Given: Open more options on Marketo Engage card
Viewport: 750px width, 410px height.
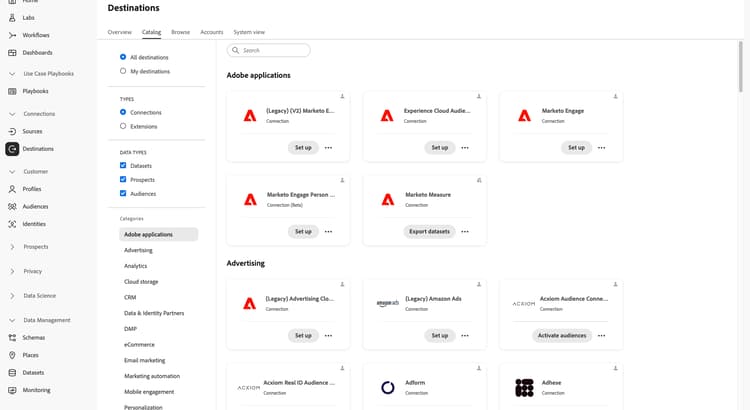Looking at the screenshot, I should tap(601, 148).
